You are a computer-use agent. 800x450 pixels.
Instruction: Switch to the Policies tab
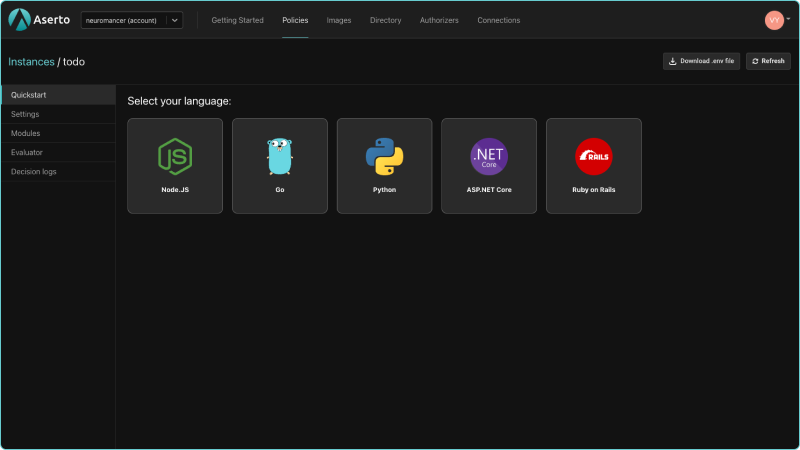click(295, 20)
